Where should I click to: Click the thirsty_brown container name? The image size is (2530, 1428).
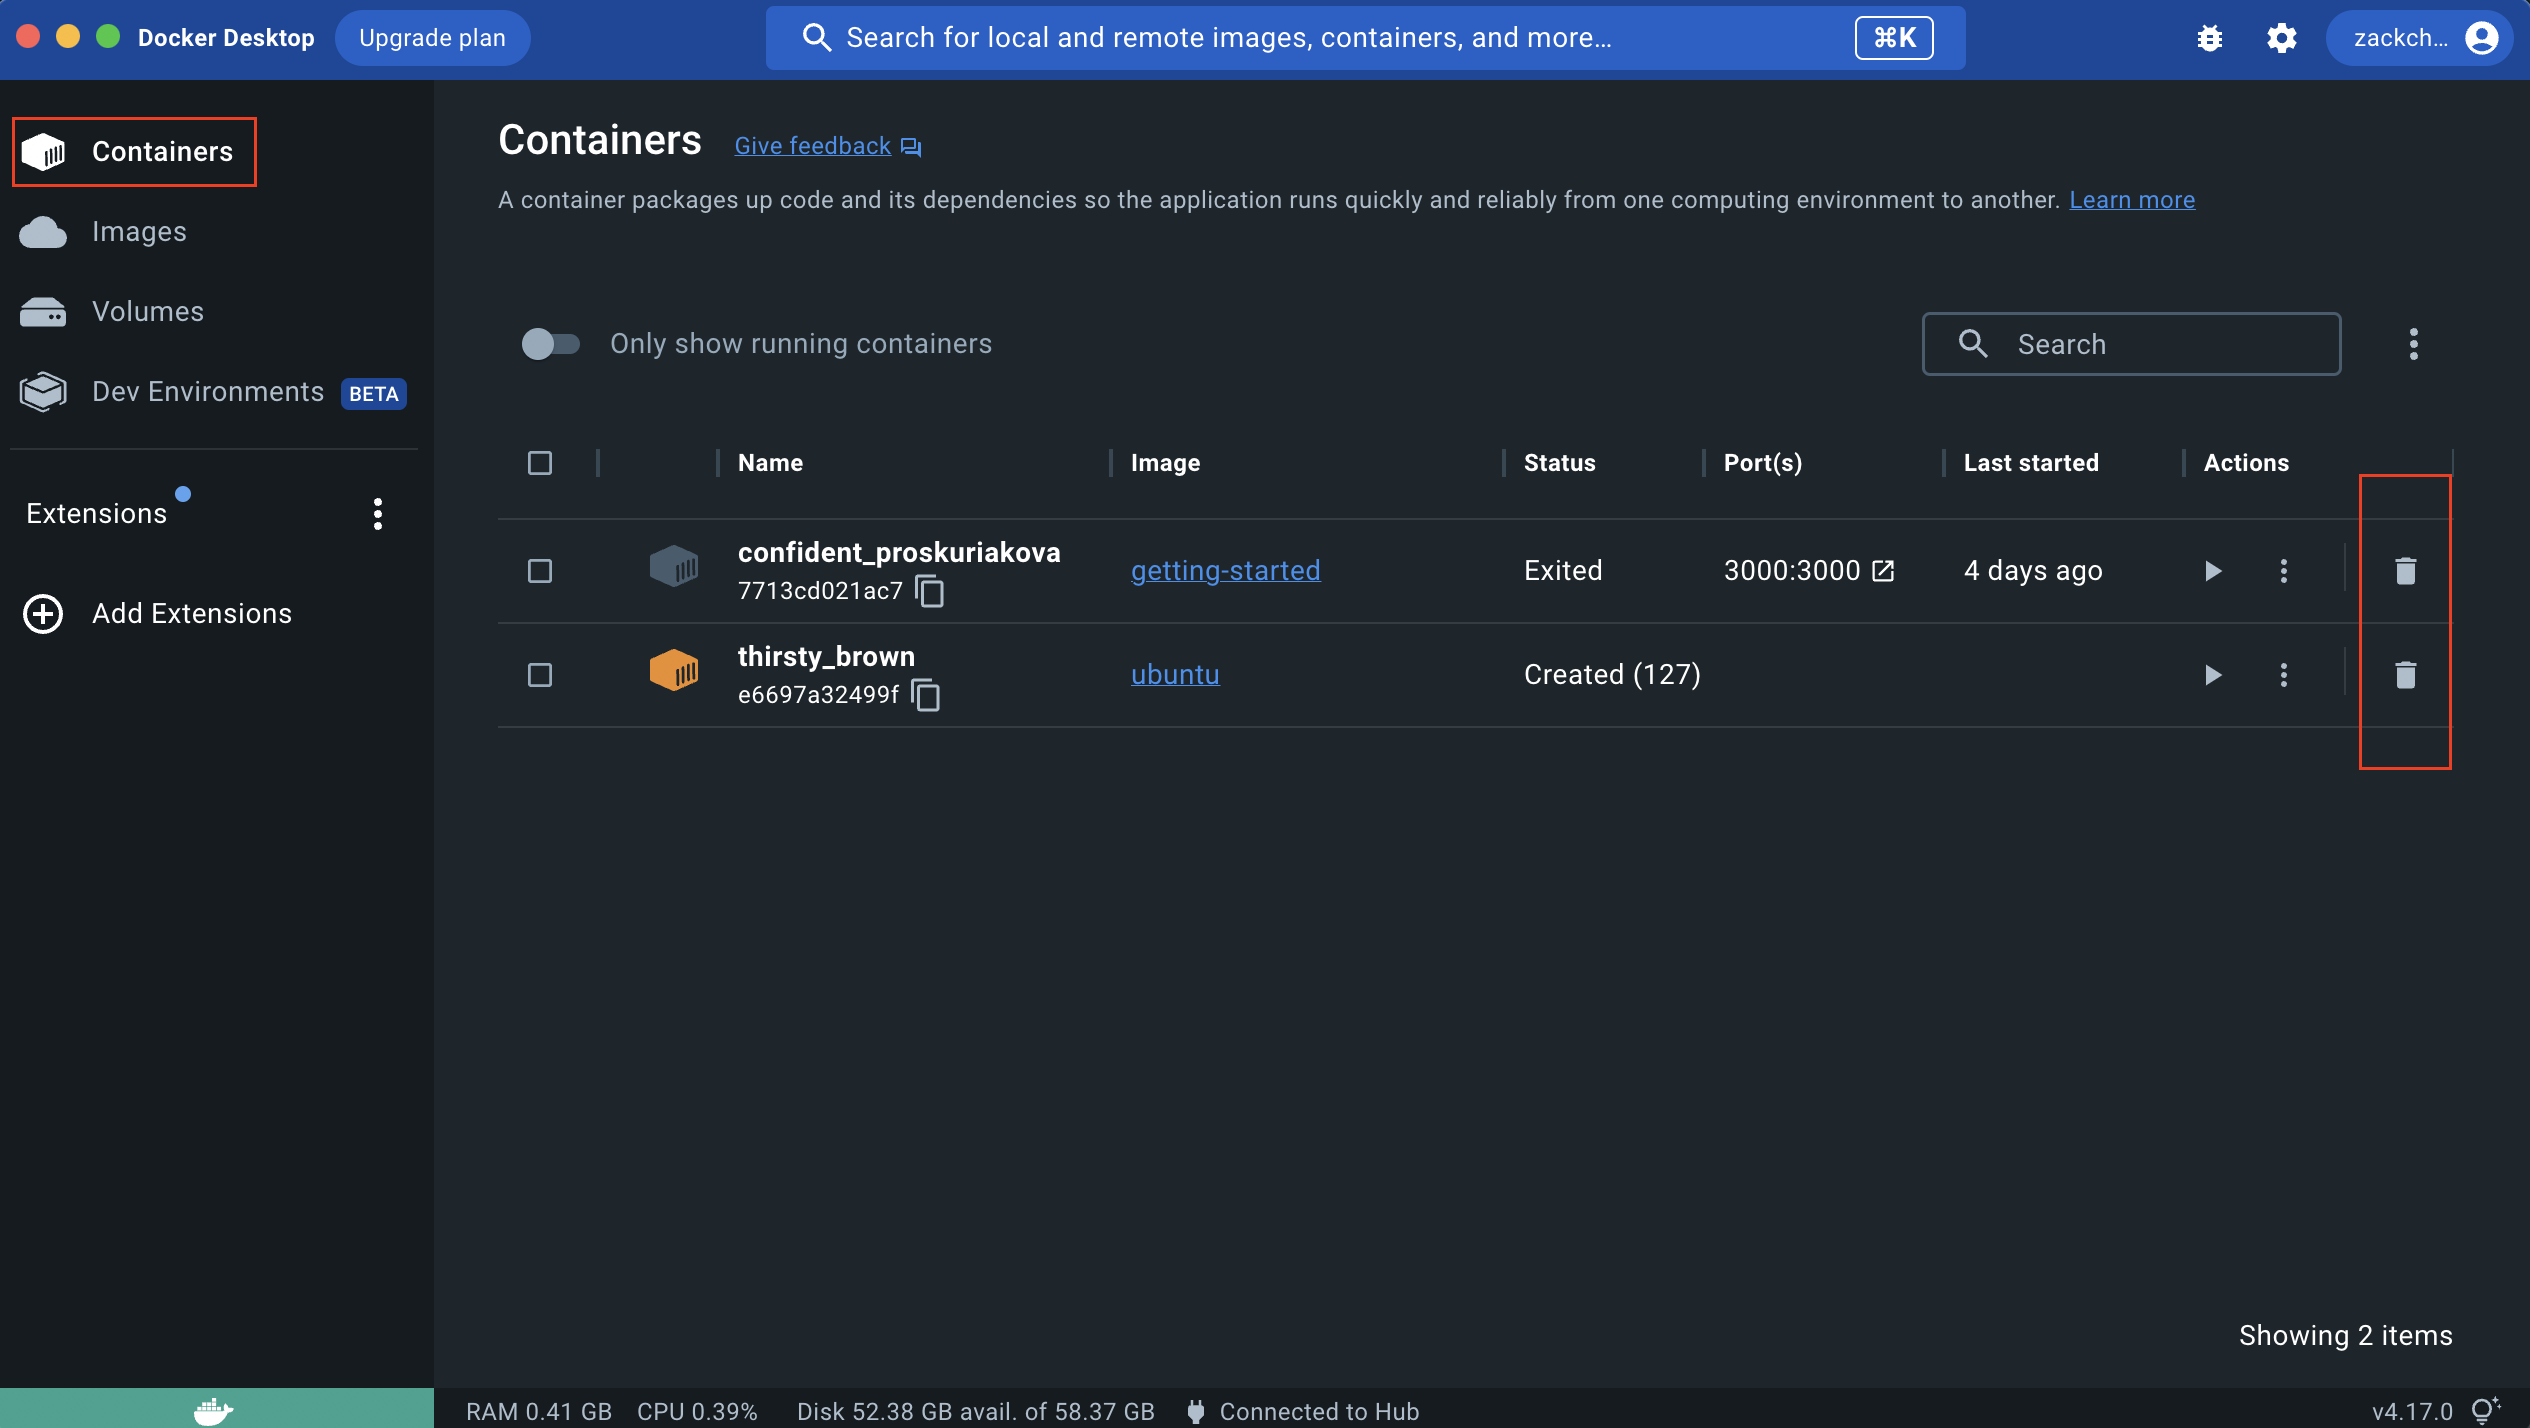tap(826, 657)
